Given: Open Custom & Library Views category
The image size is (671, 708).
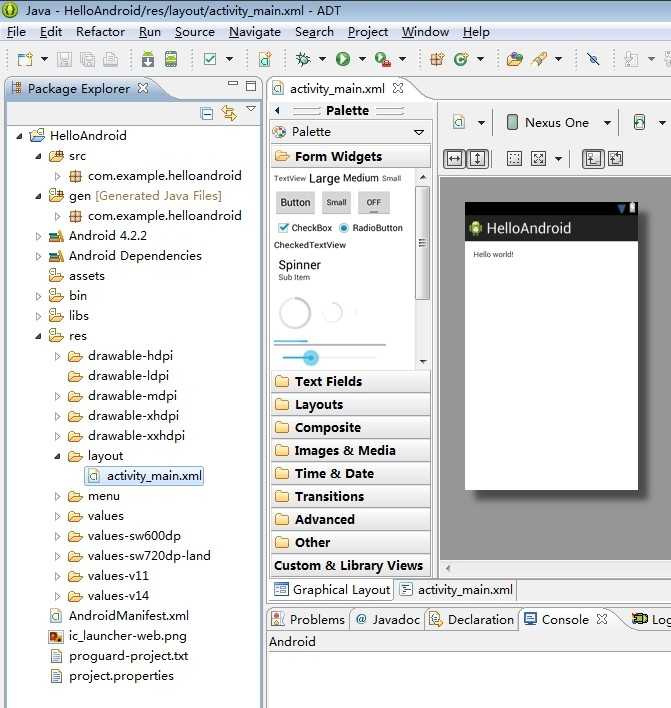Looking at the screenshot, I should [x=351, y=565].
